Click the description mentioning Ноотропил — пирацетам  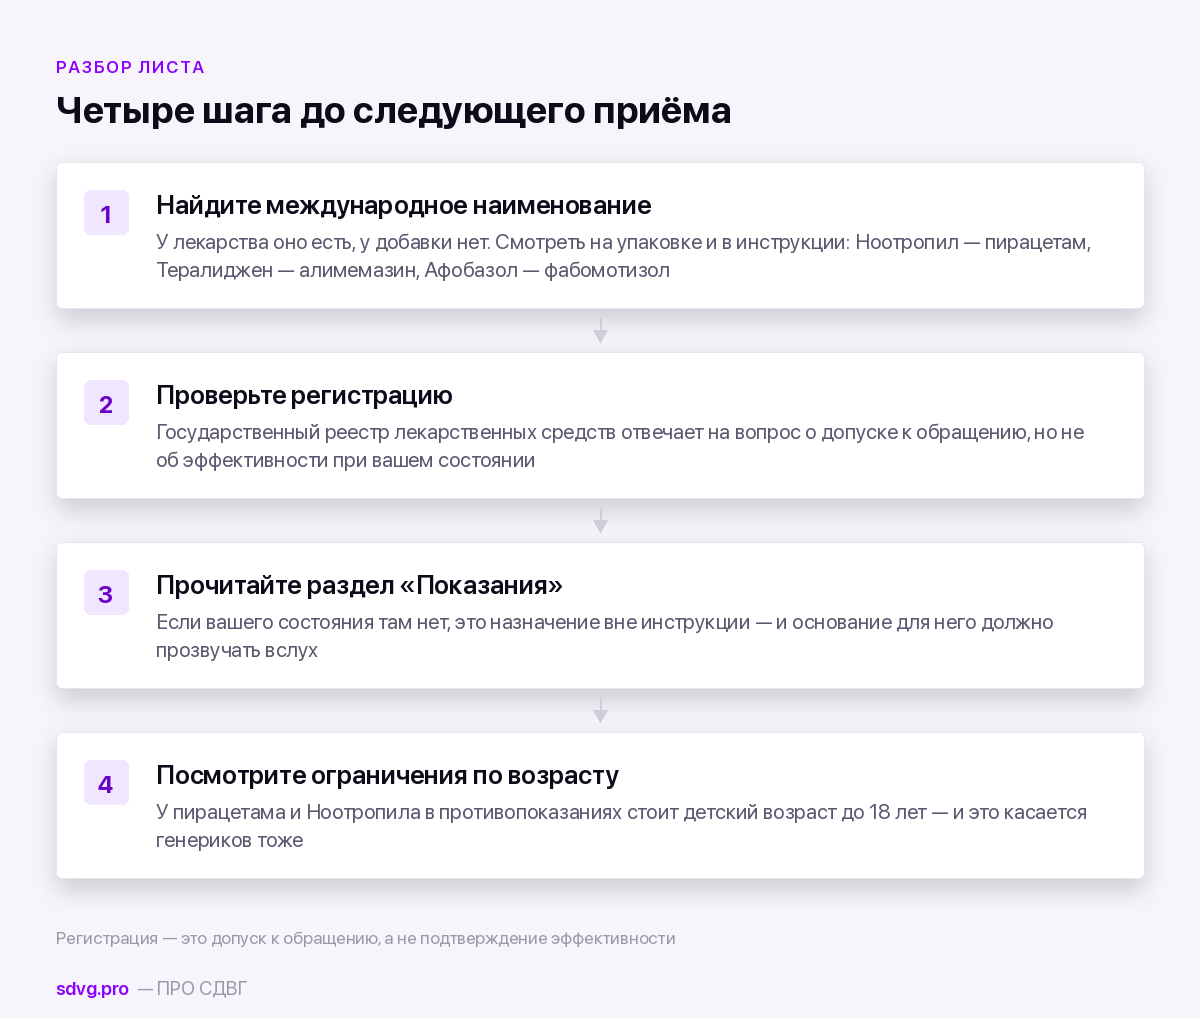(x=623, y=256)
